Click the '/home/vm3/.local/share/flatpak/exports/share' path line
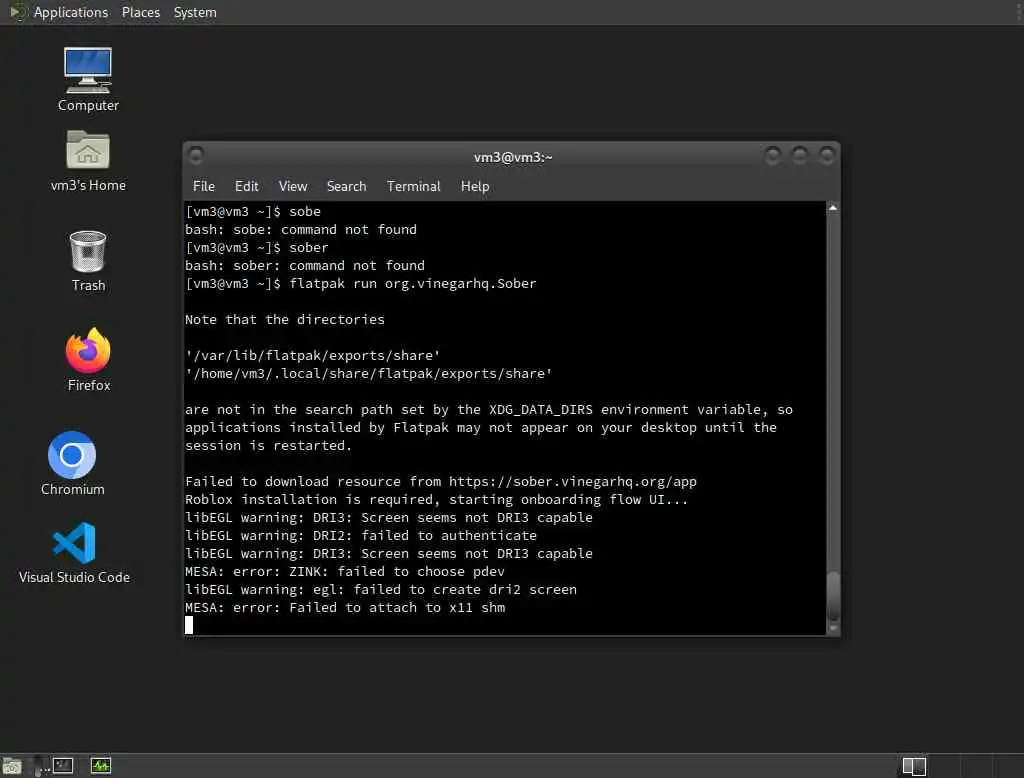Viewport: 1024px width, 778px height. tap(368, 374)
